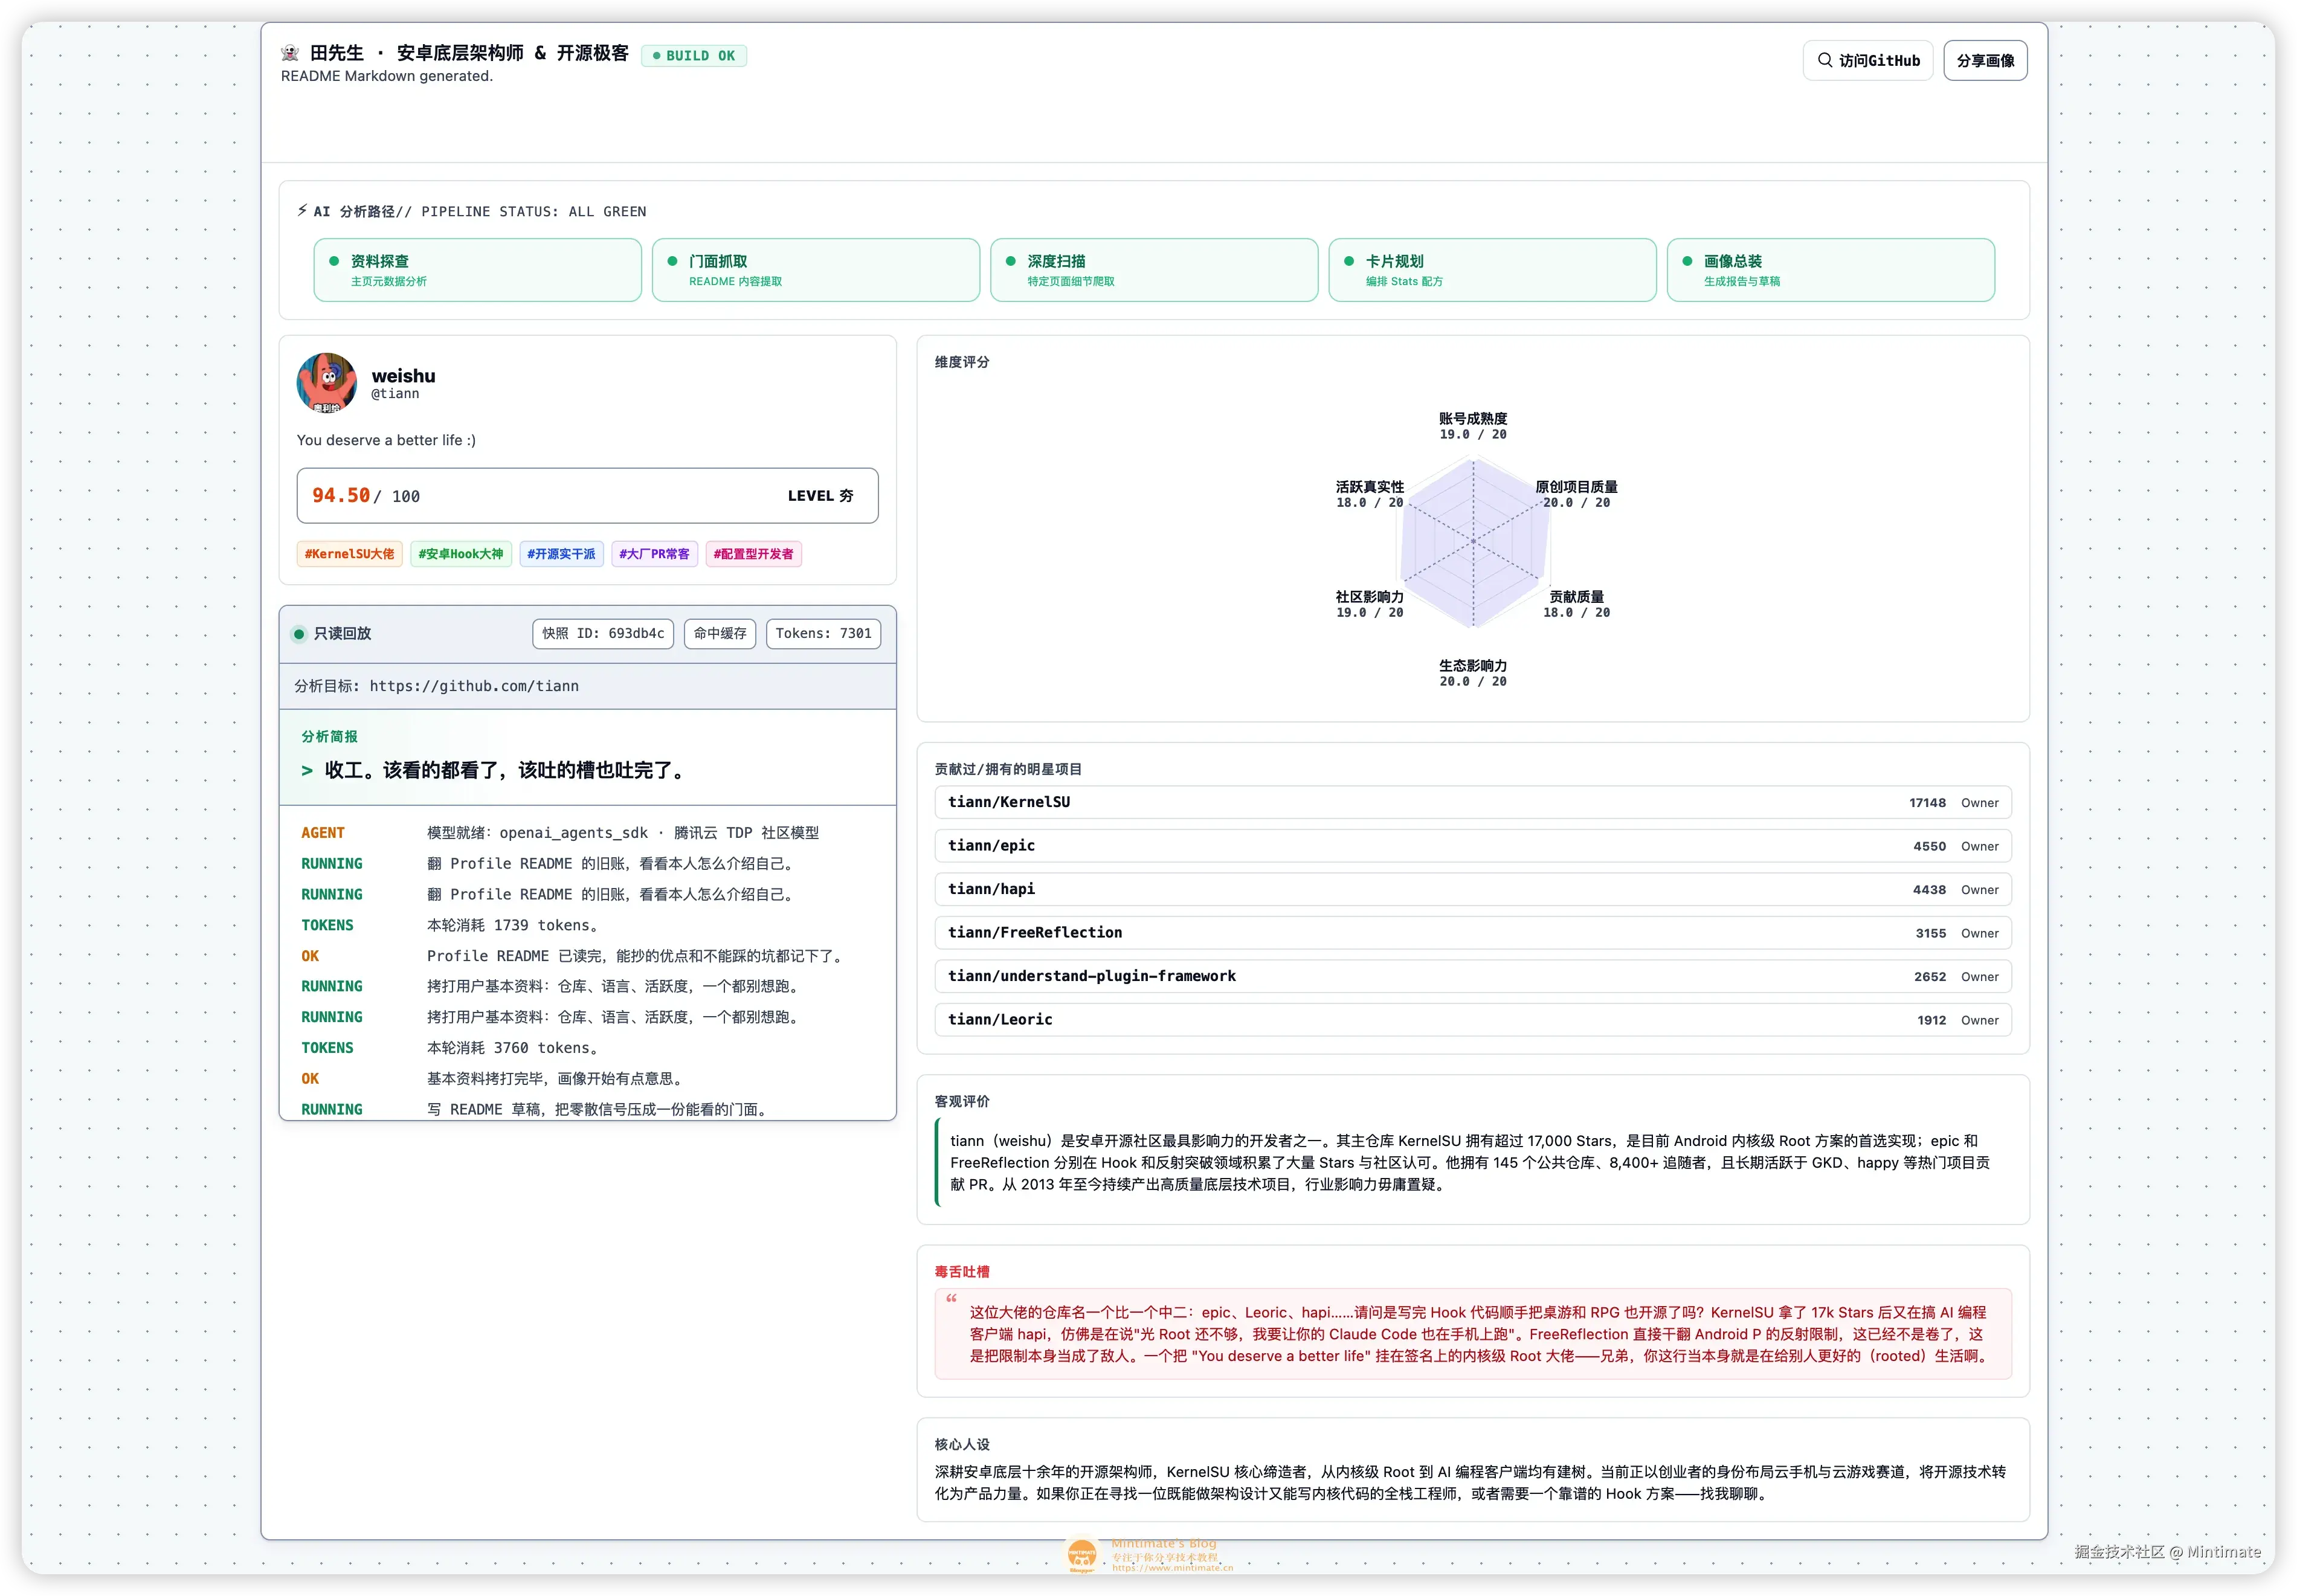The width and height of the screenshot is (2297, 1596).
Task: Open the tiann/epic repository row
Action: click(1472, 846)
